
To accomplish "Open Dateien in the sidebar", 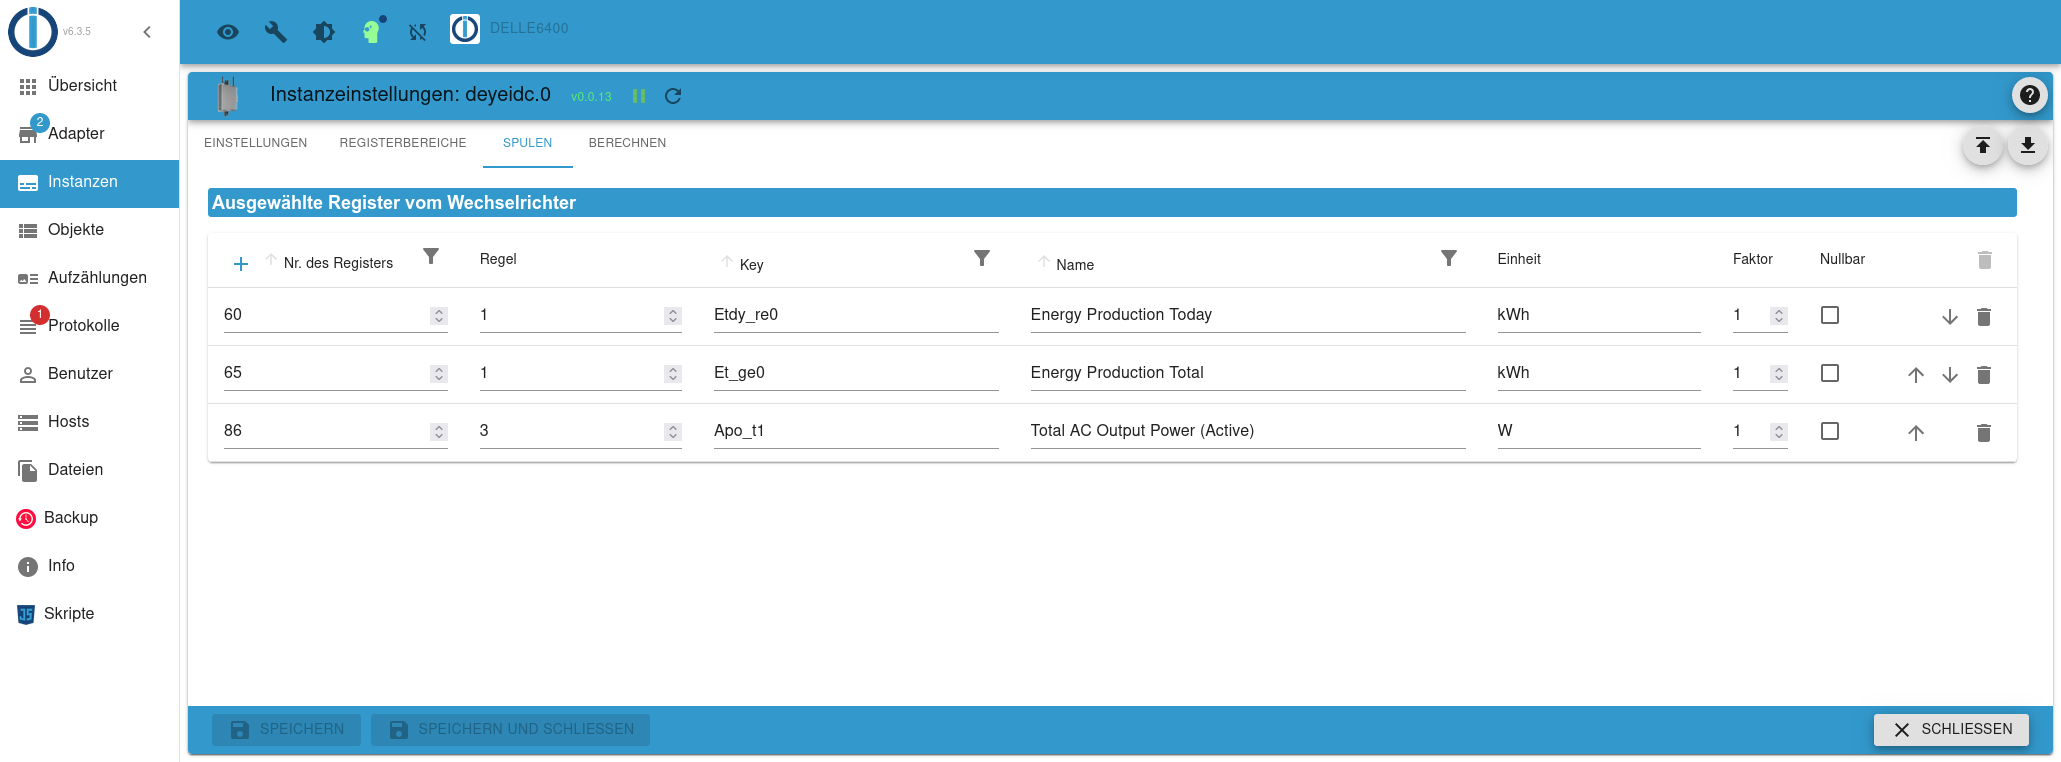I will click(x=90, y=470).
